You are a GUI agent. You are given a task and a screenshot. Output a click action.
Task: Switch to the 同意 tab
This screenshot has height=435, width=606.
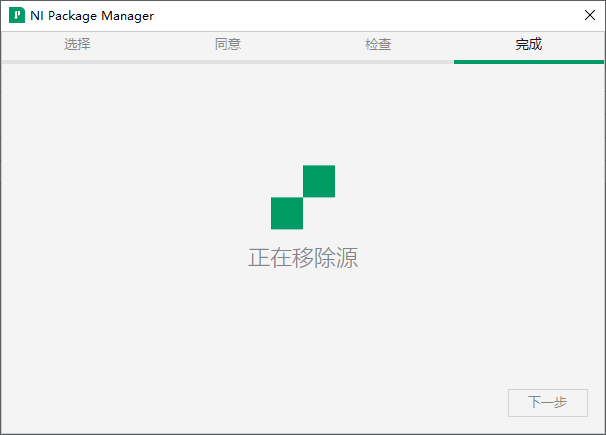(x=228, y=45)
